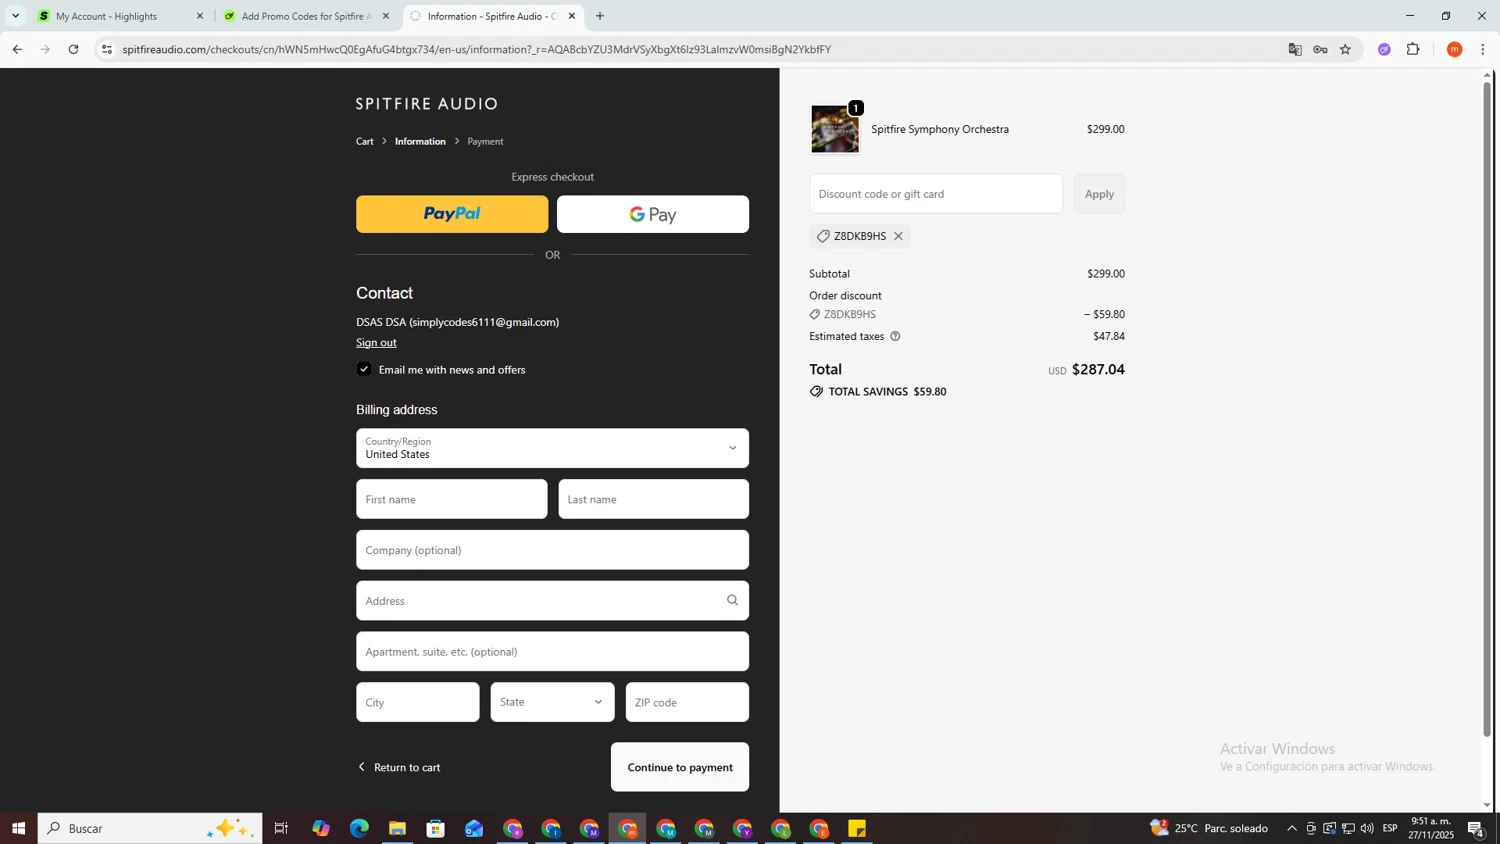Click the Spitfire Symphony Orchestra product thumbnail
Viewport: 1500px width, 844px height.
pos(835,129)
